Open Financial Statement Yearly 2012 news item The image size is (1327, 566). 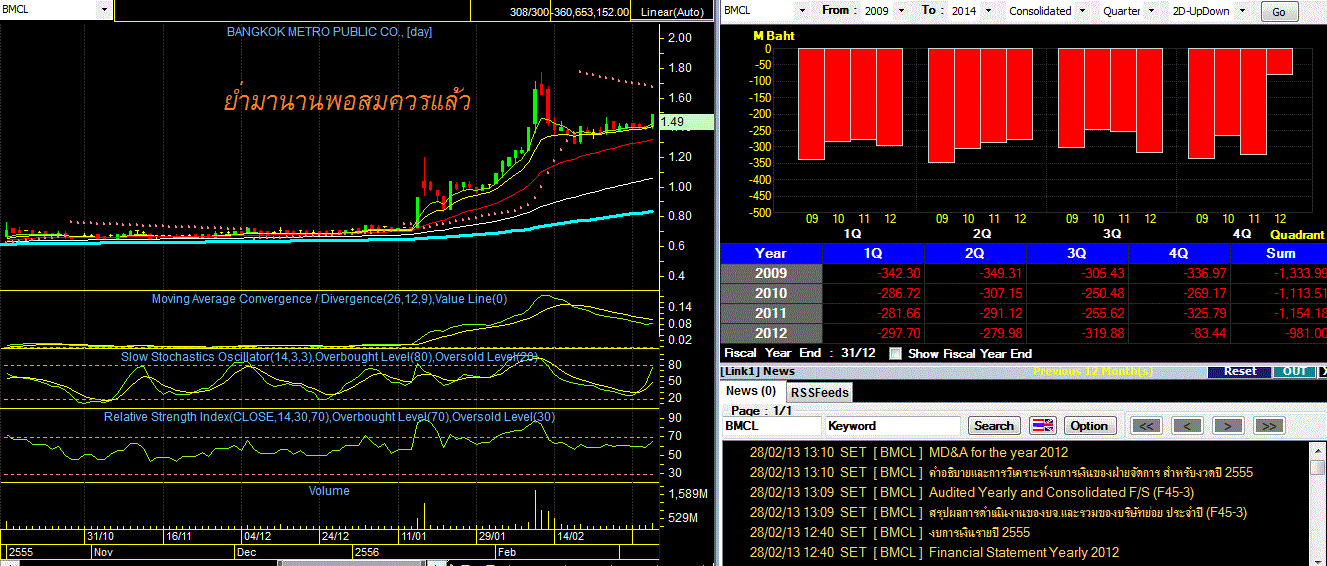[1024, 552]
